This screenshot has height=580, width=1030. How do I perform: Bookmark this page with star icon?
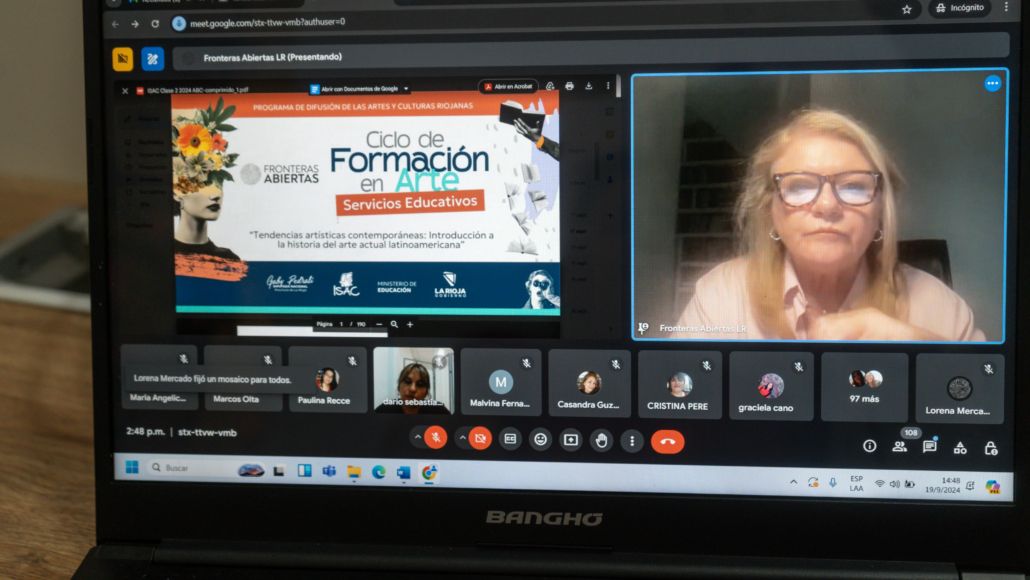click(x=907, y=10)
